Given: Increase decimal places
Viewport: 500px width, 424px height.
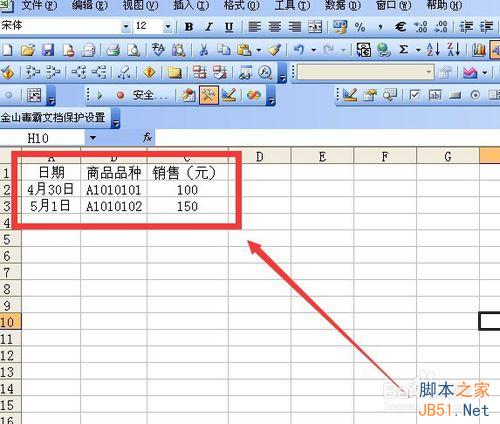Looking at the screenshot, I should point(421,27).
